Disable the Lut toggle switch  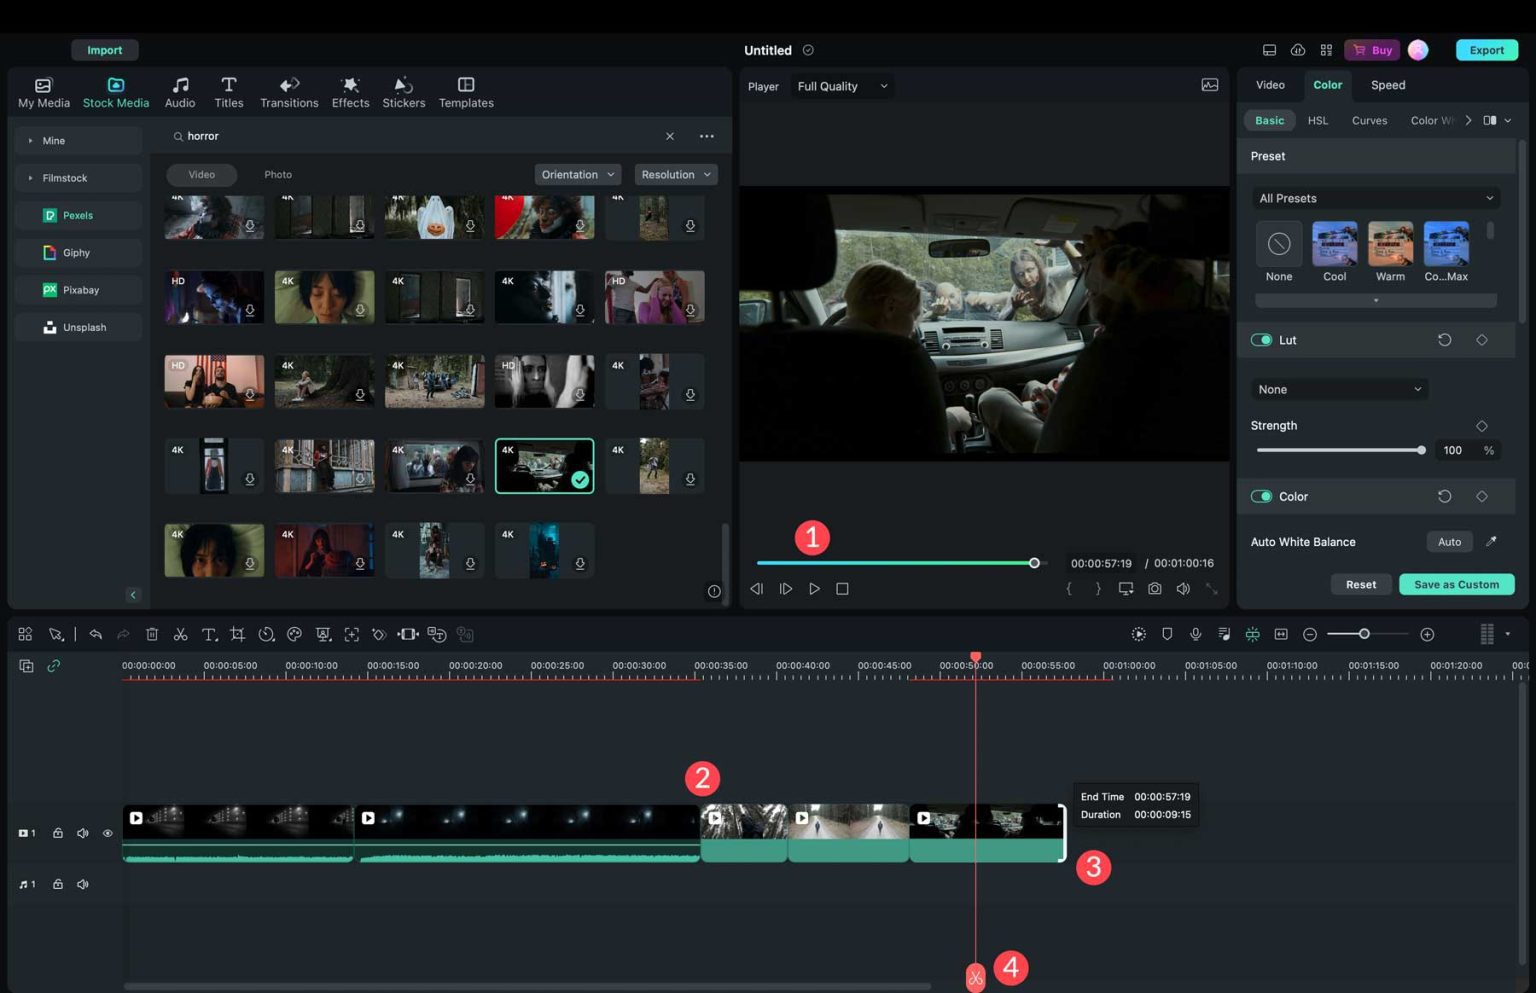point(1261,340)
